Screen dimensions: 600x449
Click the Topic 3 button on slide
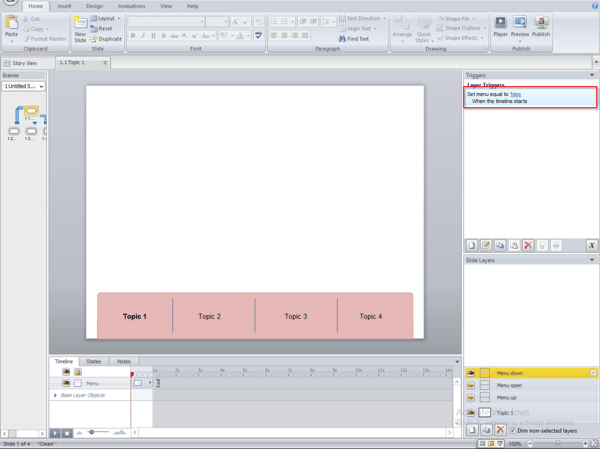296,316
